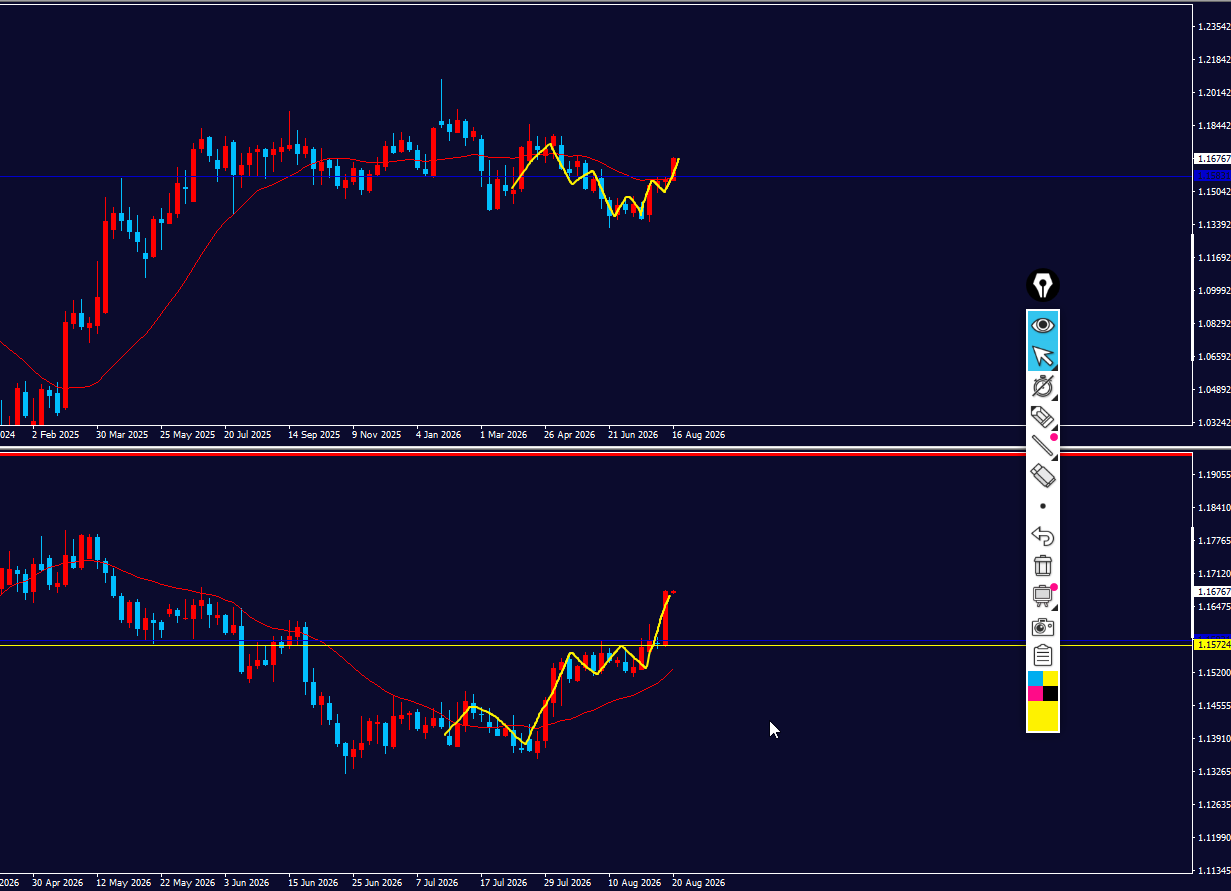
Task: Click the 2 Feb 2025 date label
Action: pyautogui.click(x=55, y=435)
